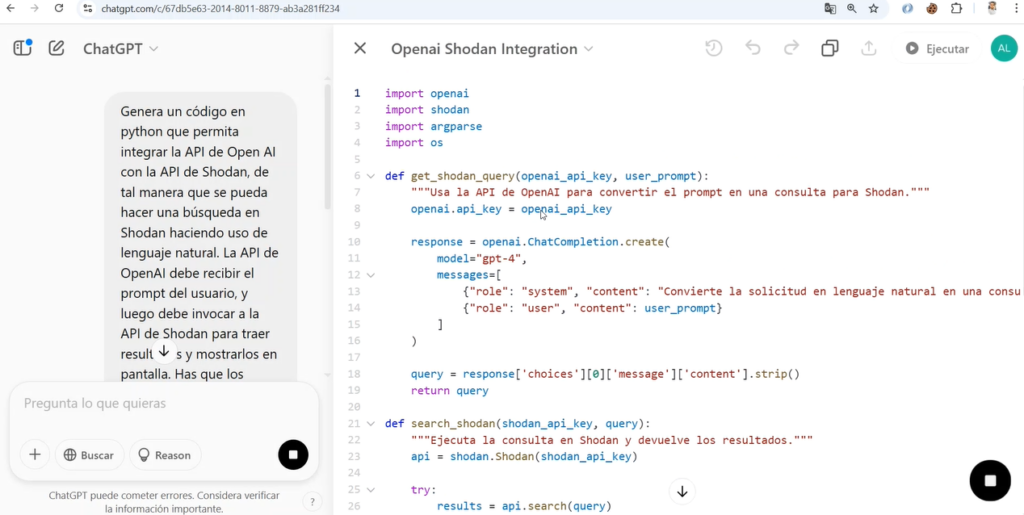Show canvas version history
The height and width of the screenshot is (515, 1024).
[714, 48]
